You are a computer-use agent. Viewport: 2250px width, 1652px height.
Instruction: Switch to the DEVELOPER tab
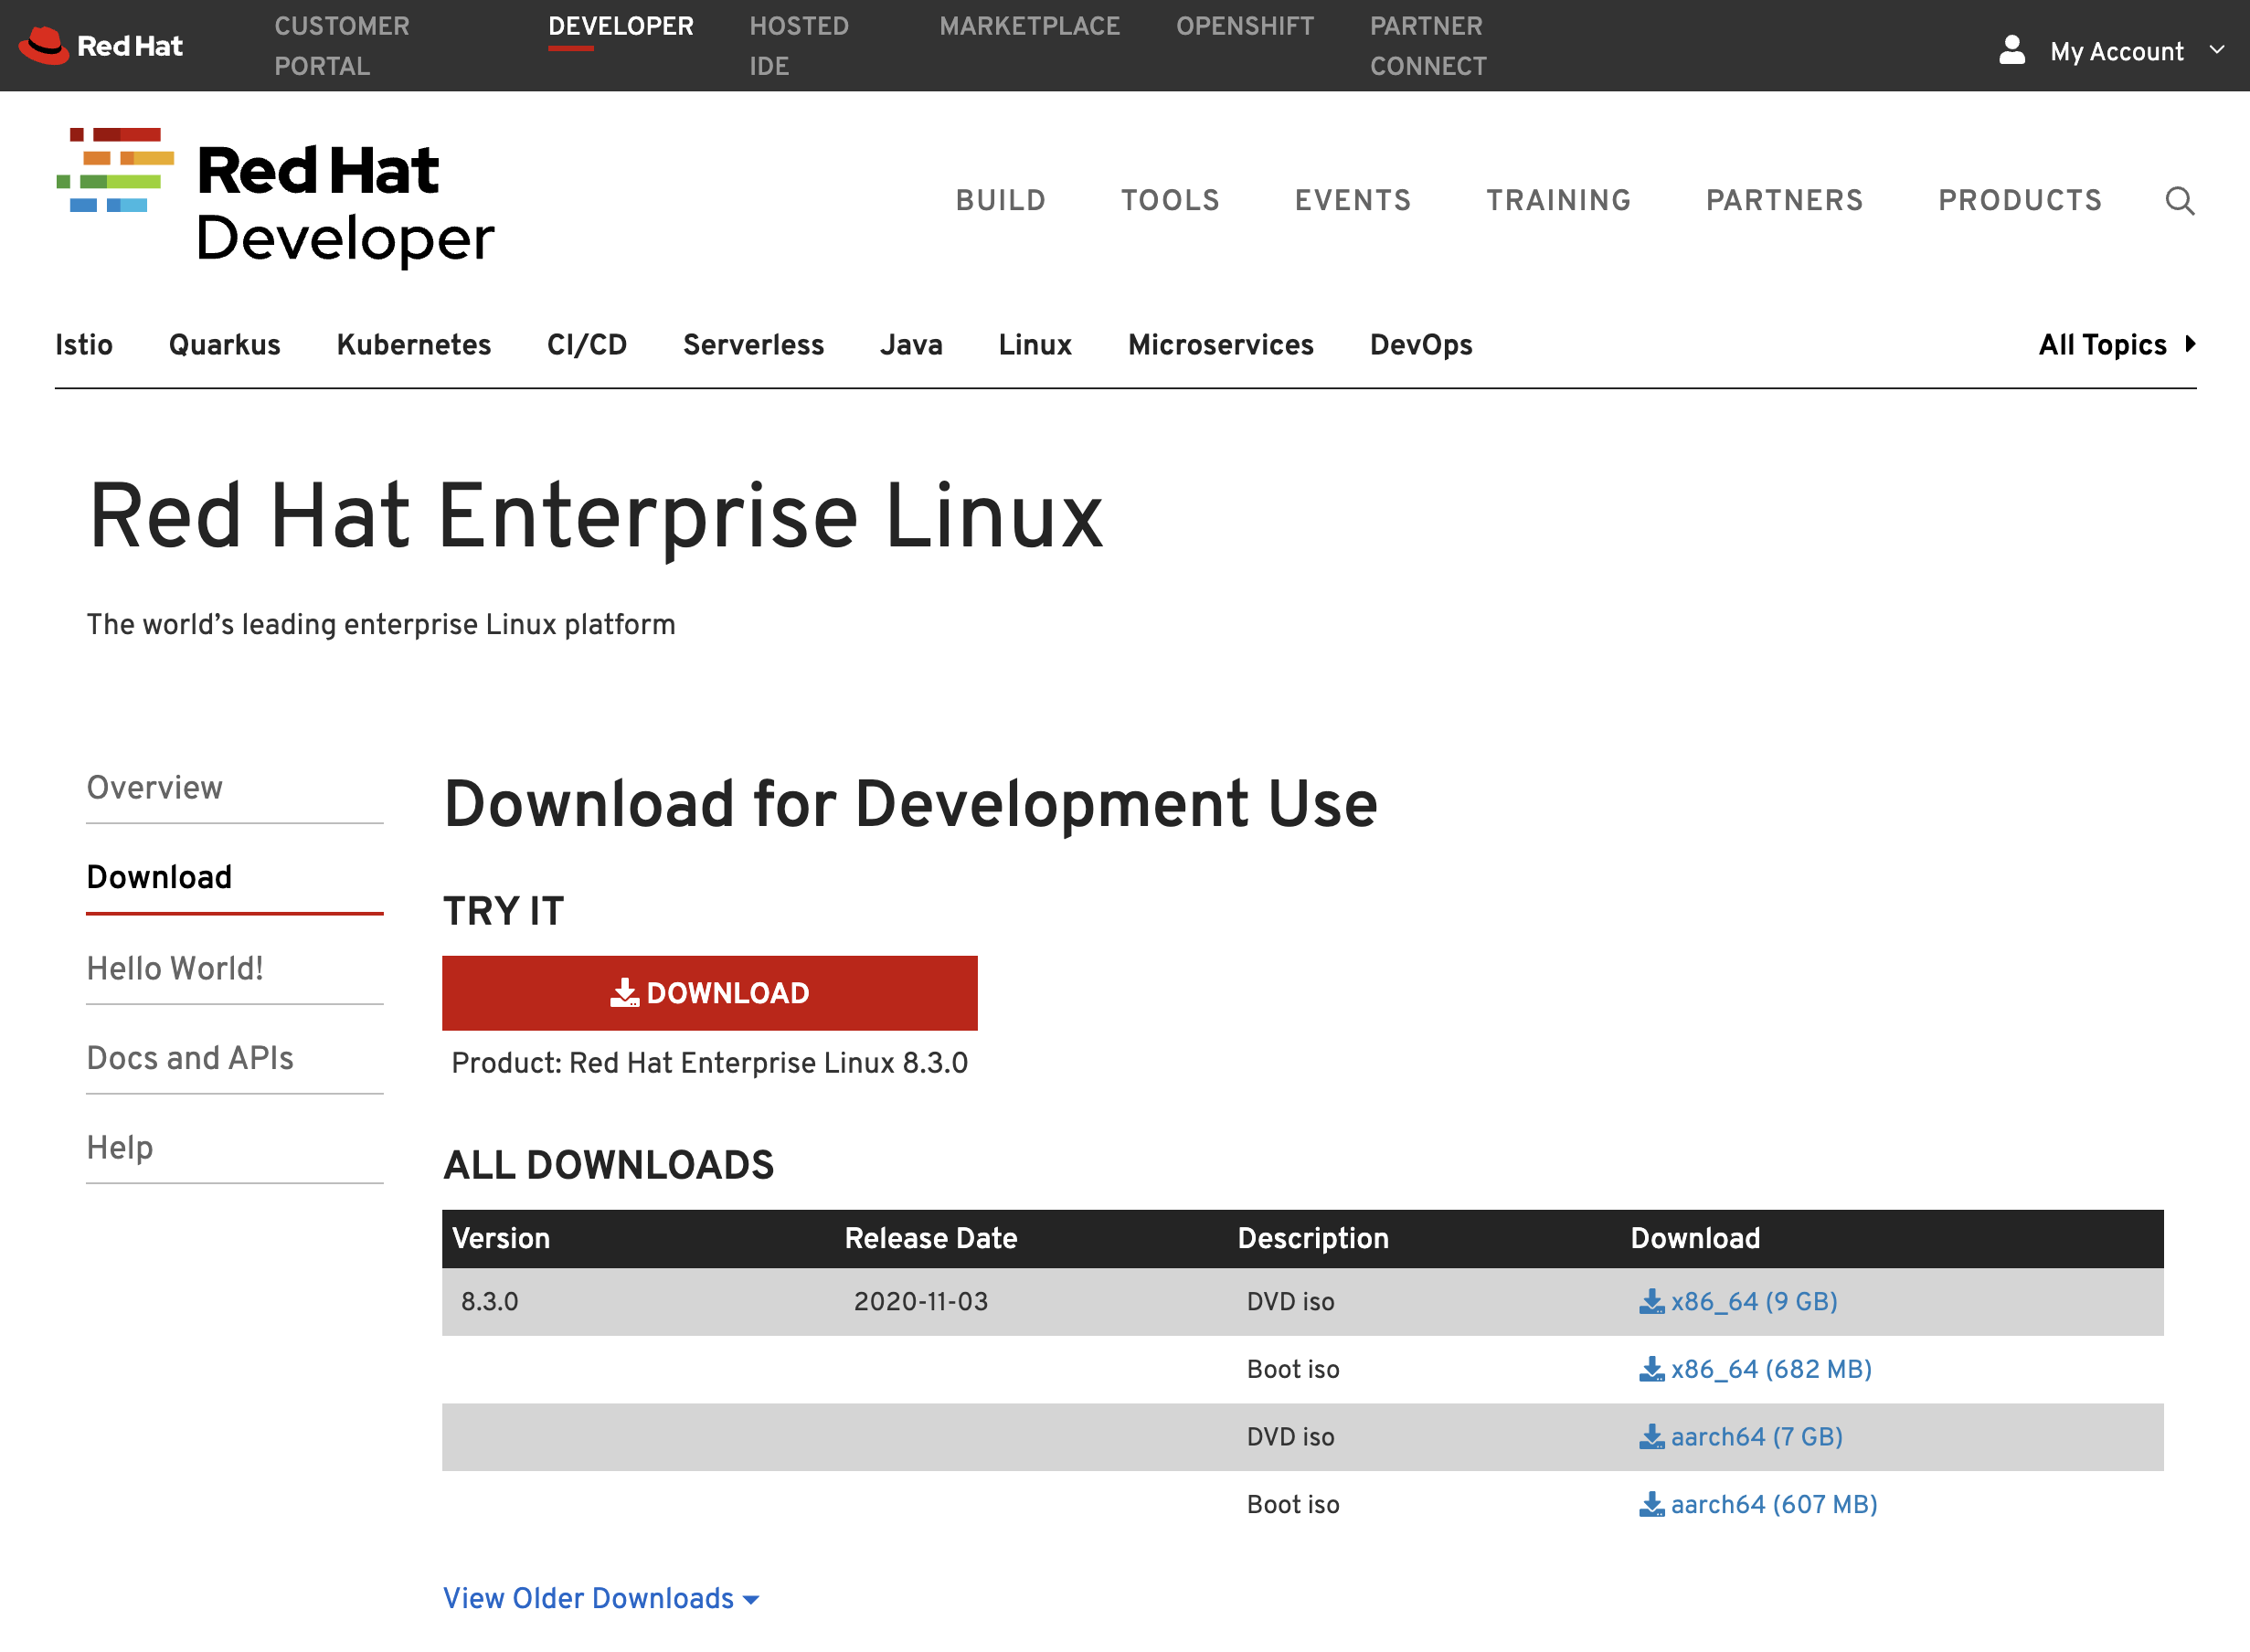click(x=620, y=26)
